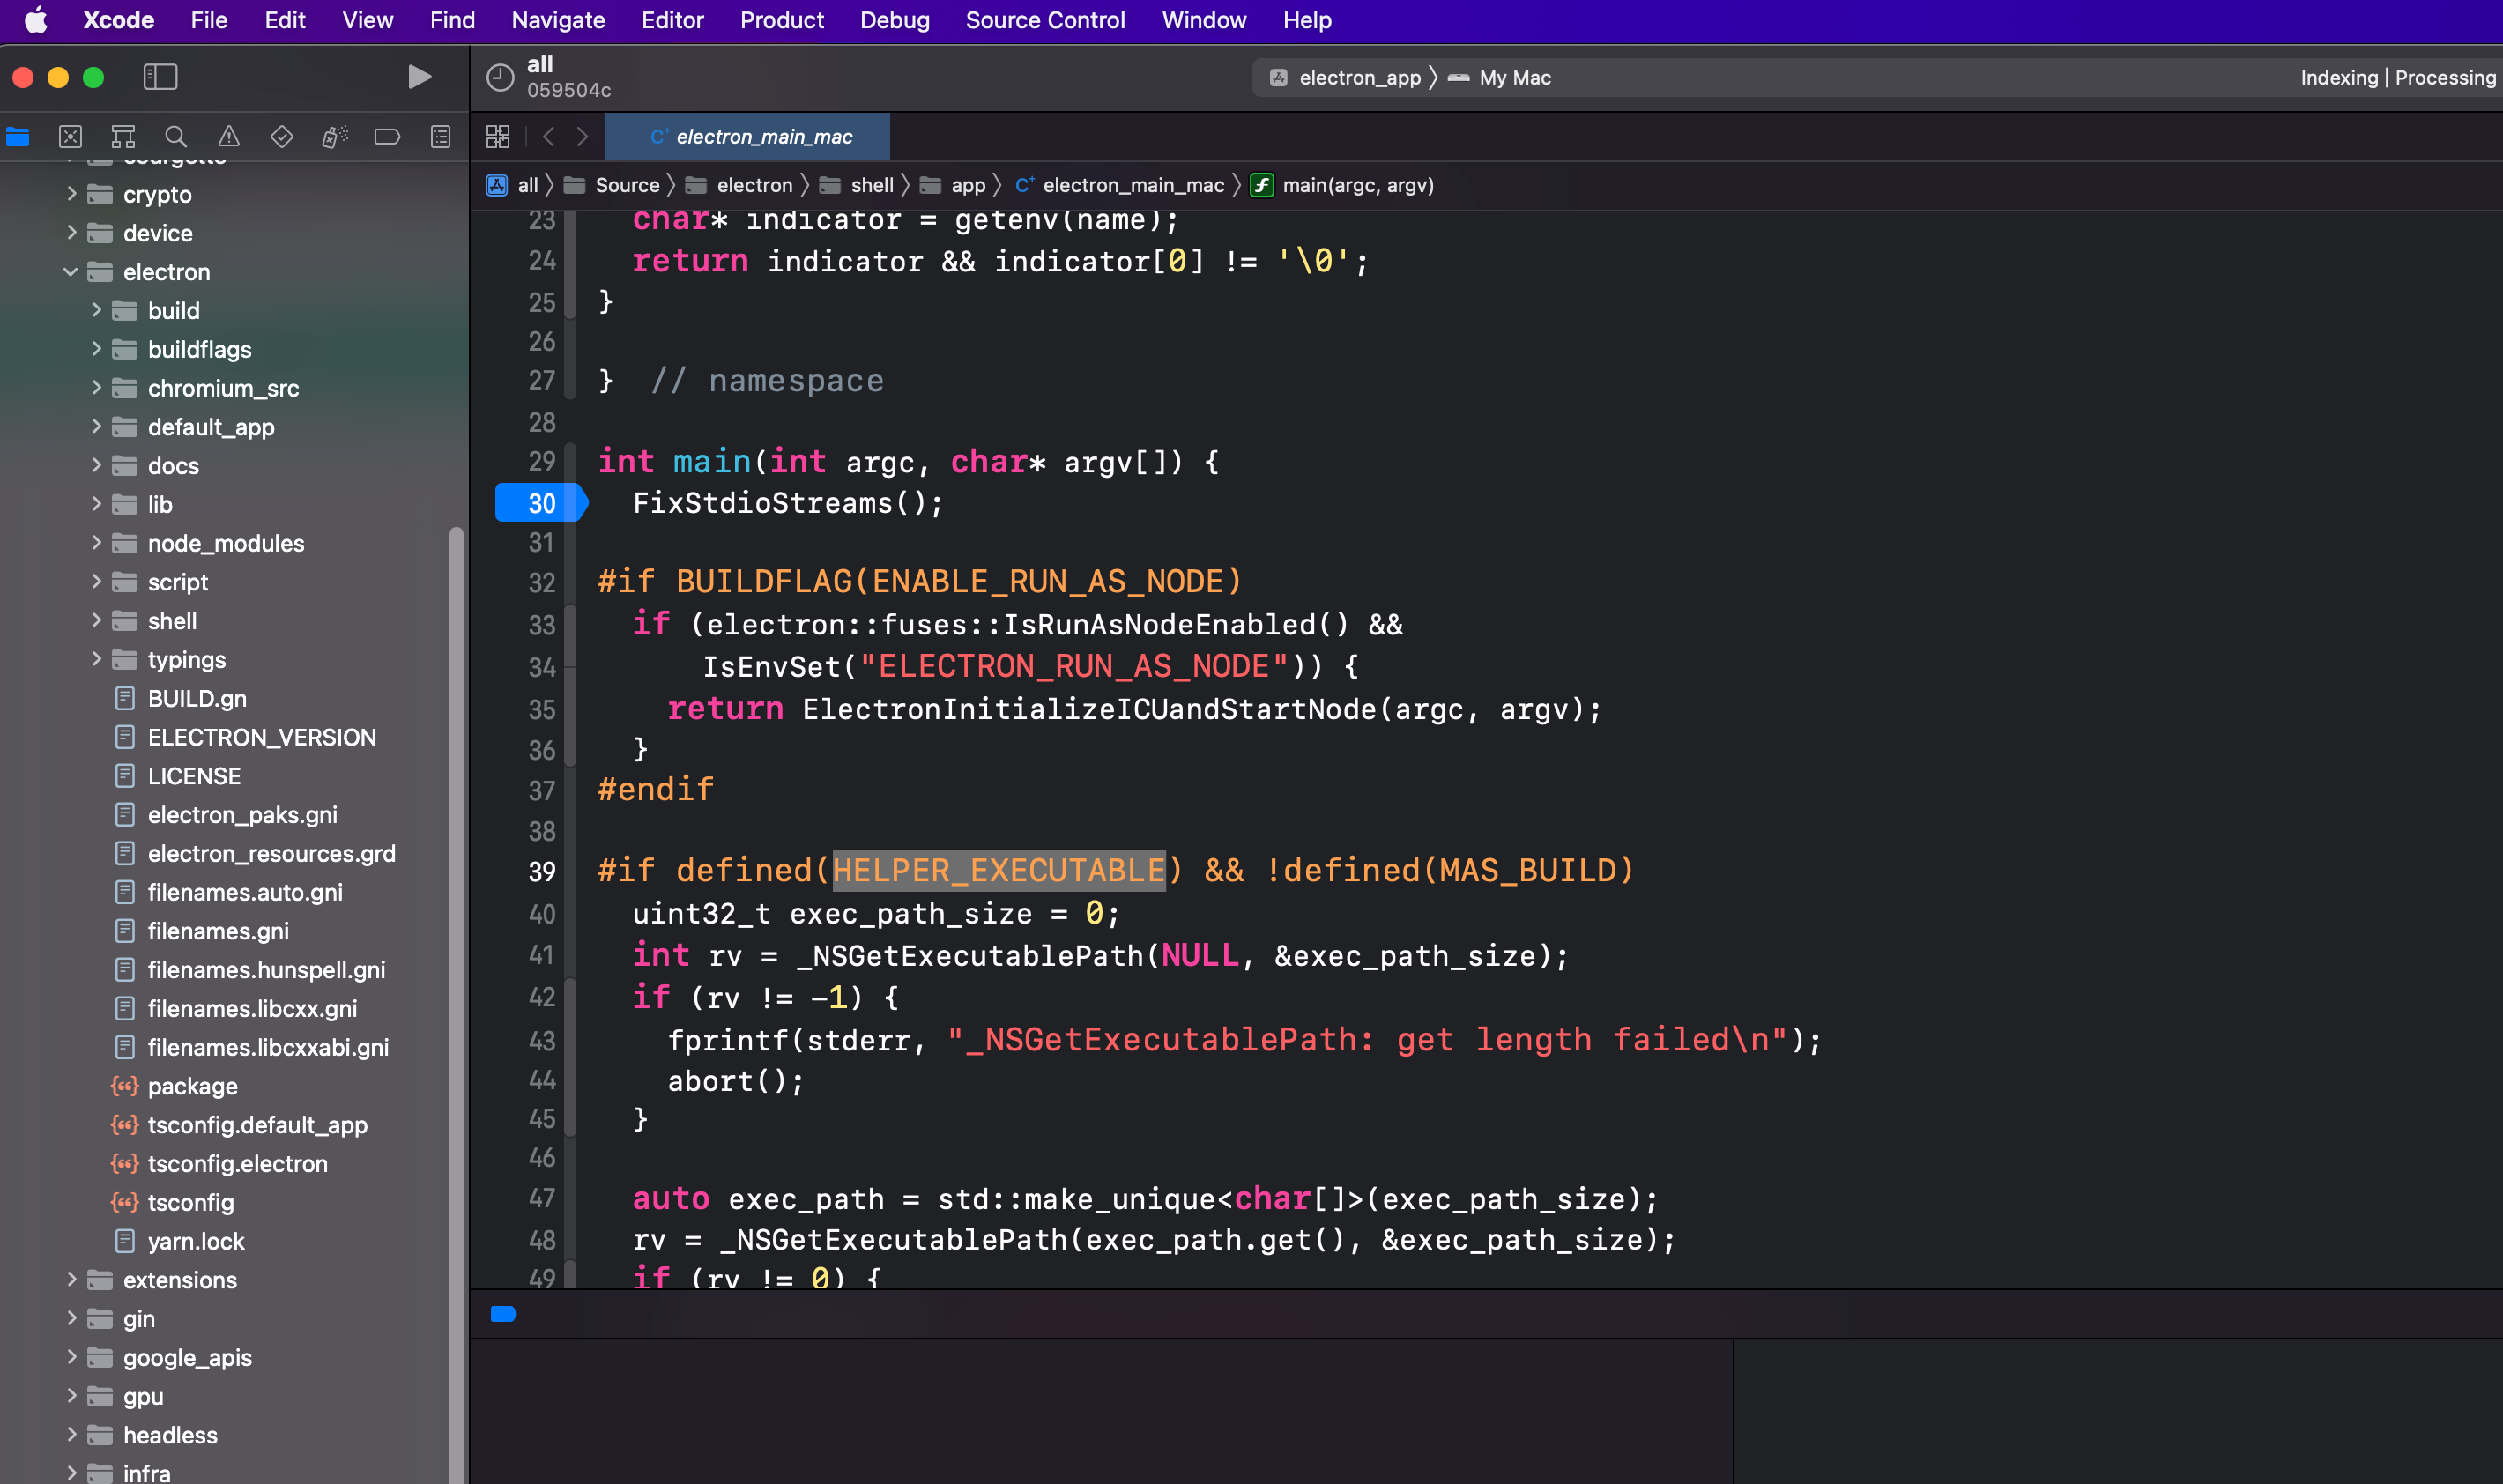Image resolution: width=2503 pixels, height=1484 pixels.
Task: Expand the node_modules folder
Action: tap(96, 543)
